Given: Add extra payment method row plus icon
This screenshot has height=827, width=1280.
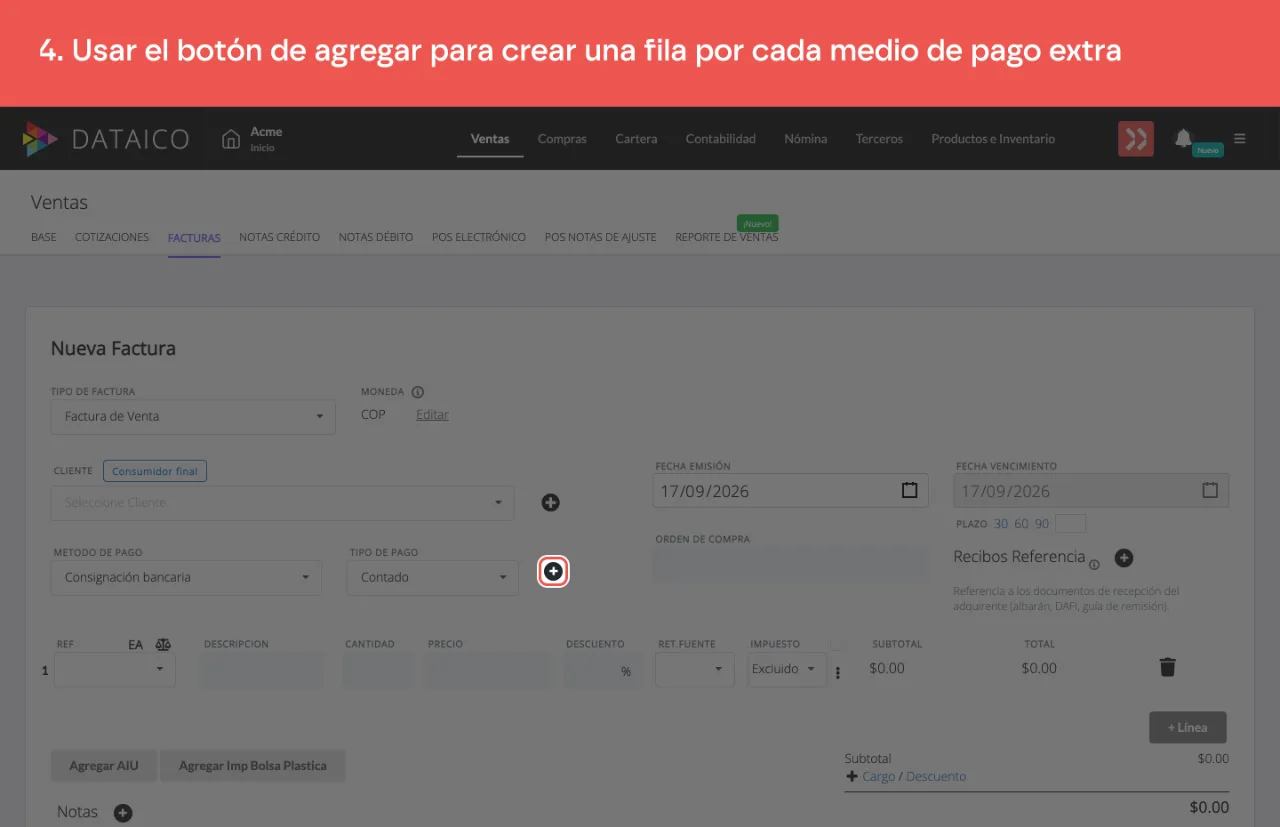Looking at the screenshot, I should [x=553, y=572].
